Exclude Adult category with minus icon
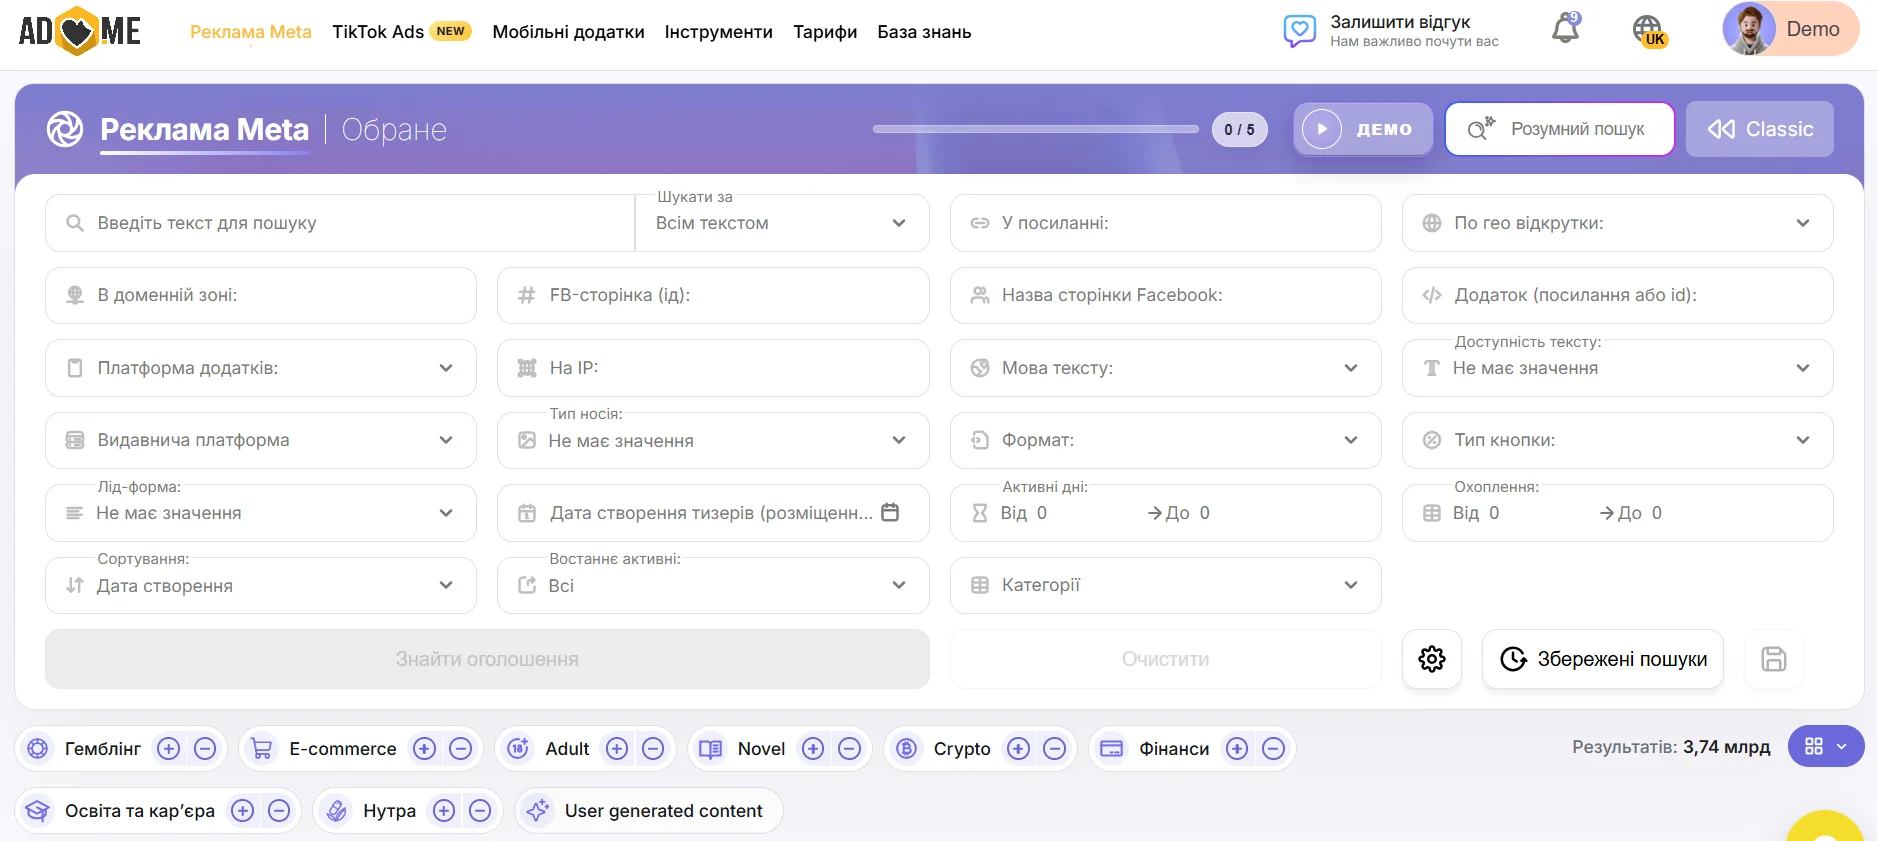1877x841 pixels. [653, 749]
